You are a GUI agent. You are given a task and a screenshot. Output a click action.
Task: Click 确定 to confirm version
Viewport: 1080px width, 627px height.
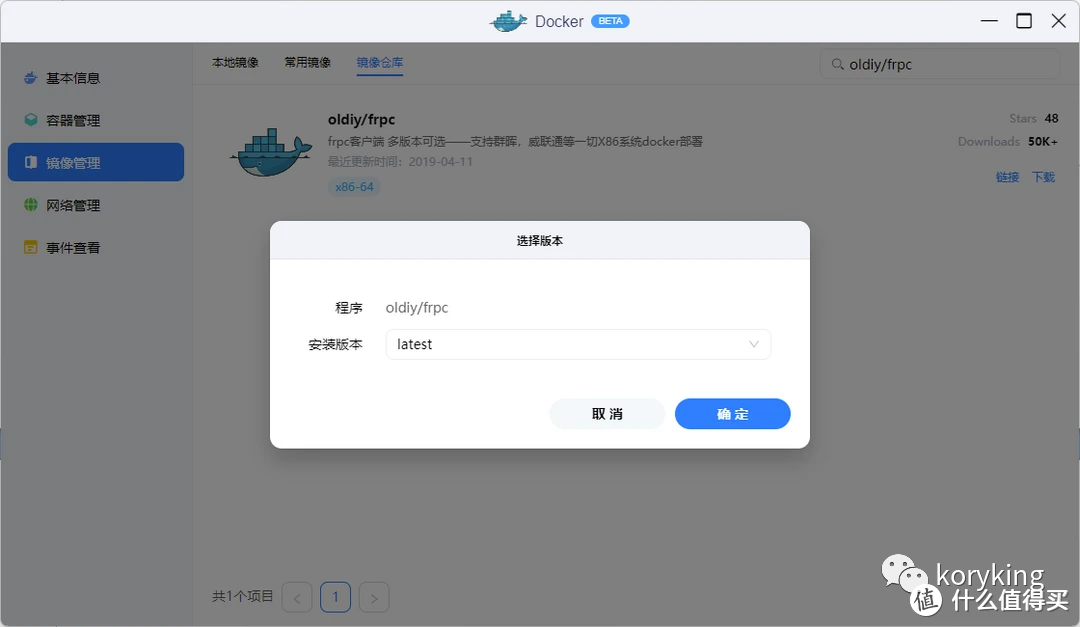(x=732, y=414)
